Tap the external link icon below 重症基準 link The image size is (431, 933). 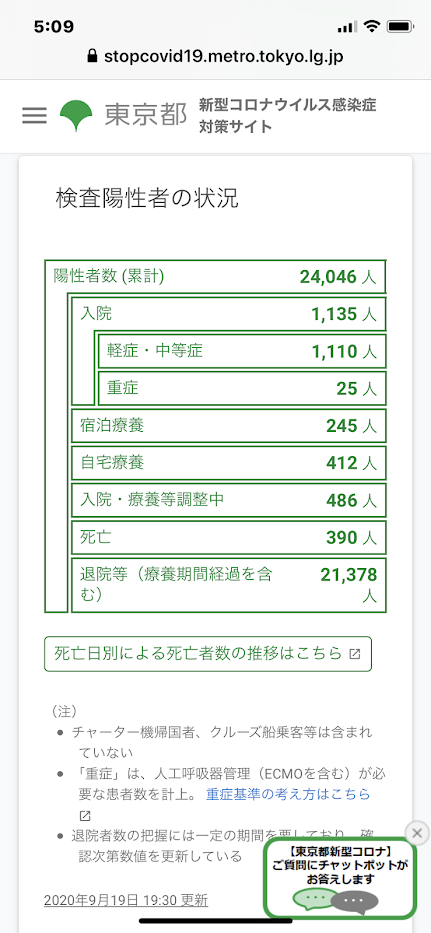point(85,815)
